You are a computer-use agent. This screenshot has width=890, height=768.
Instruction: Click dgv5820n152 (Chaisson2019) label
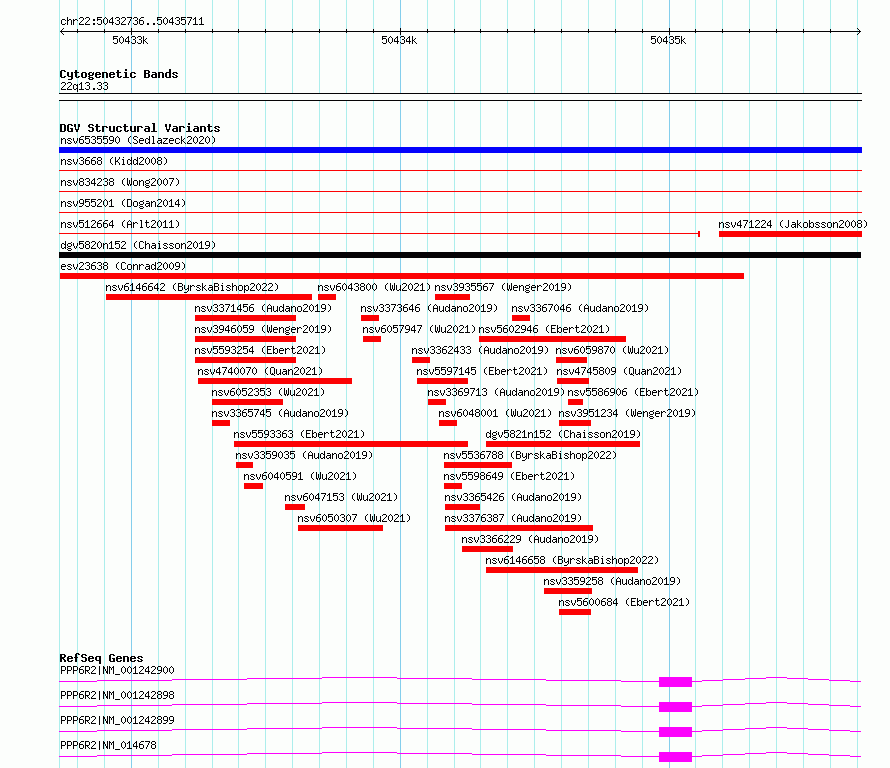tap(138, 245)
